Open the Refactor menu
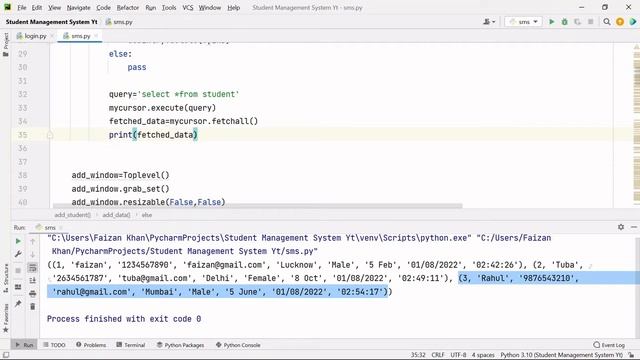640x360 pixels. tap(128, 7)
